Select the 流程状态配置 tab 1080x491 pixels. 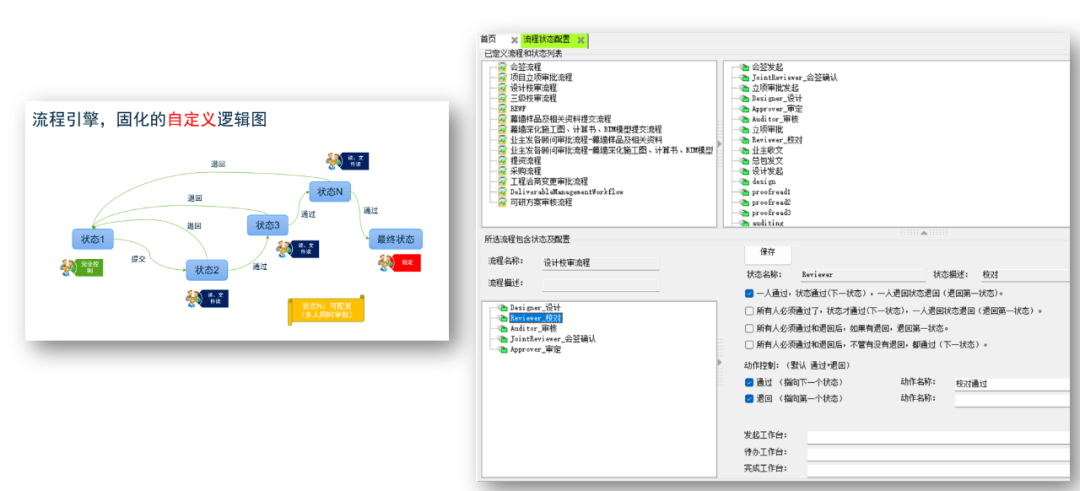547,39
